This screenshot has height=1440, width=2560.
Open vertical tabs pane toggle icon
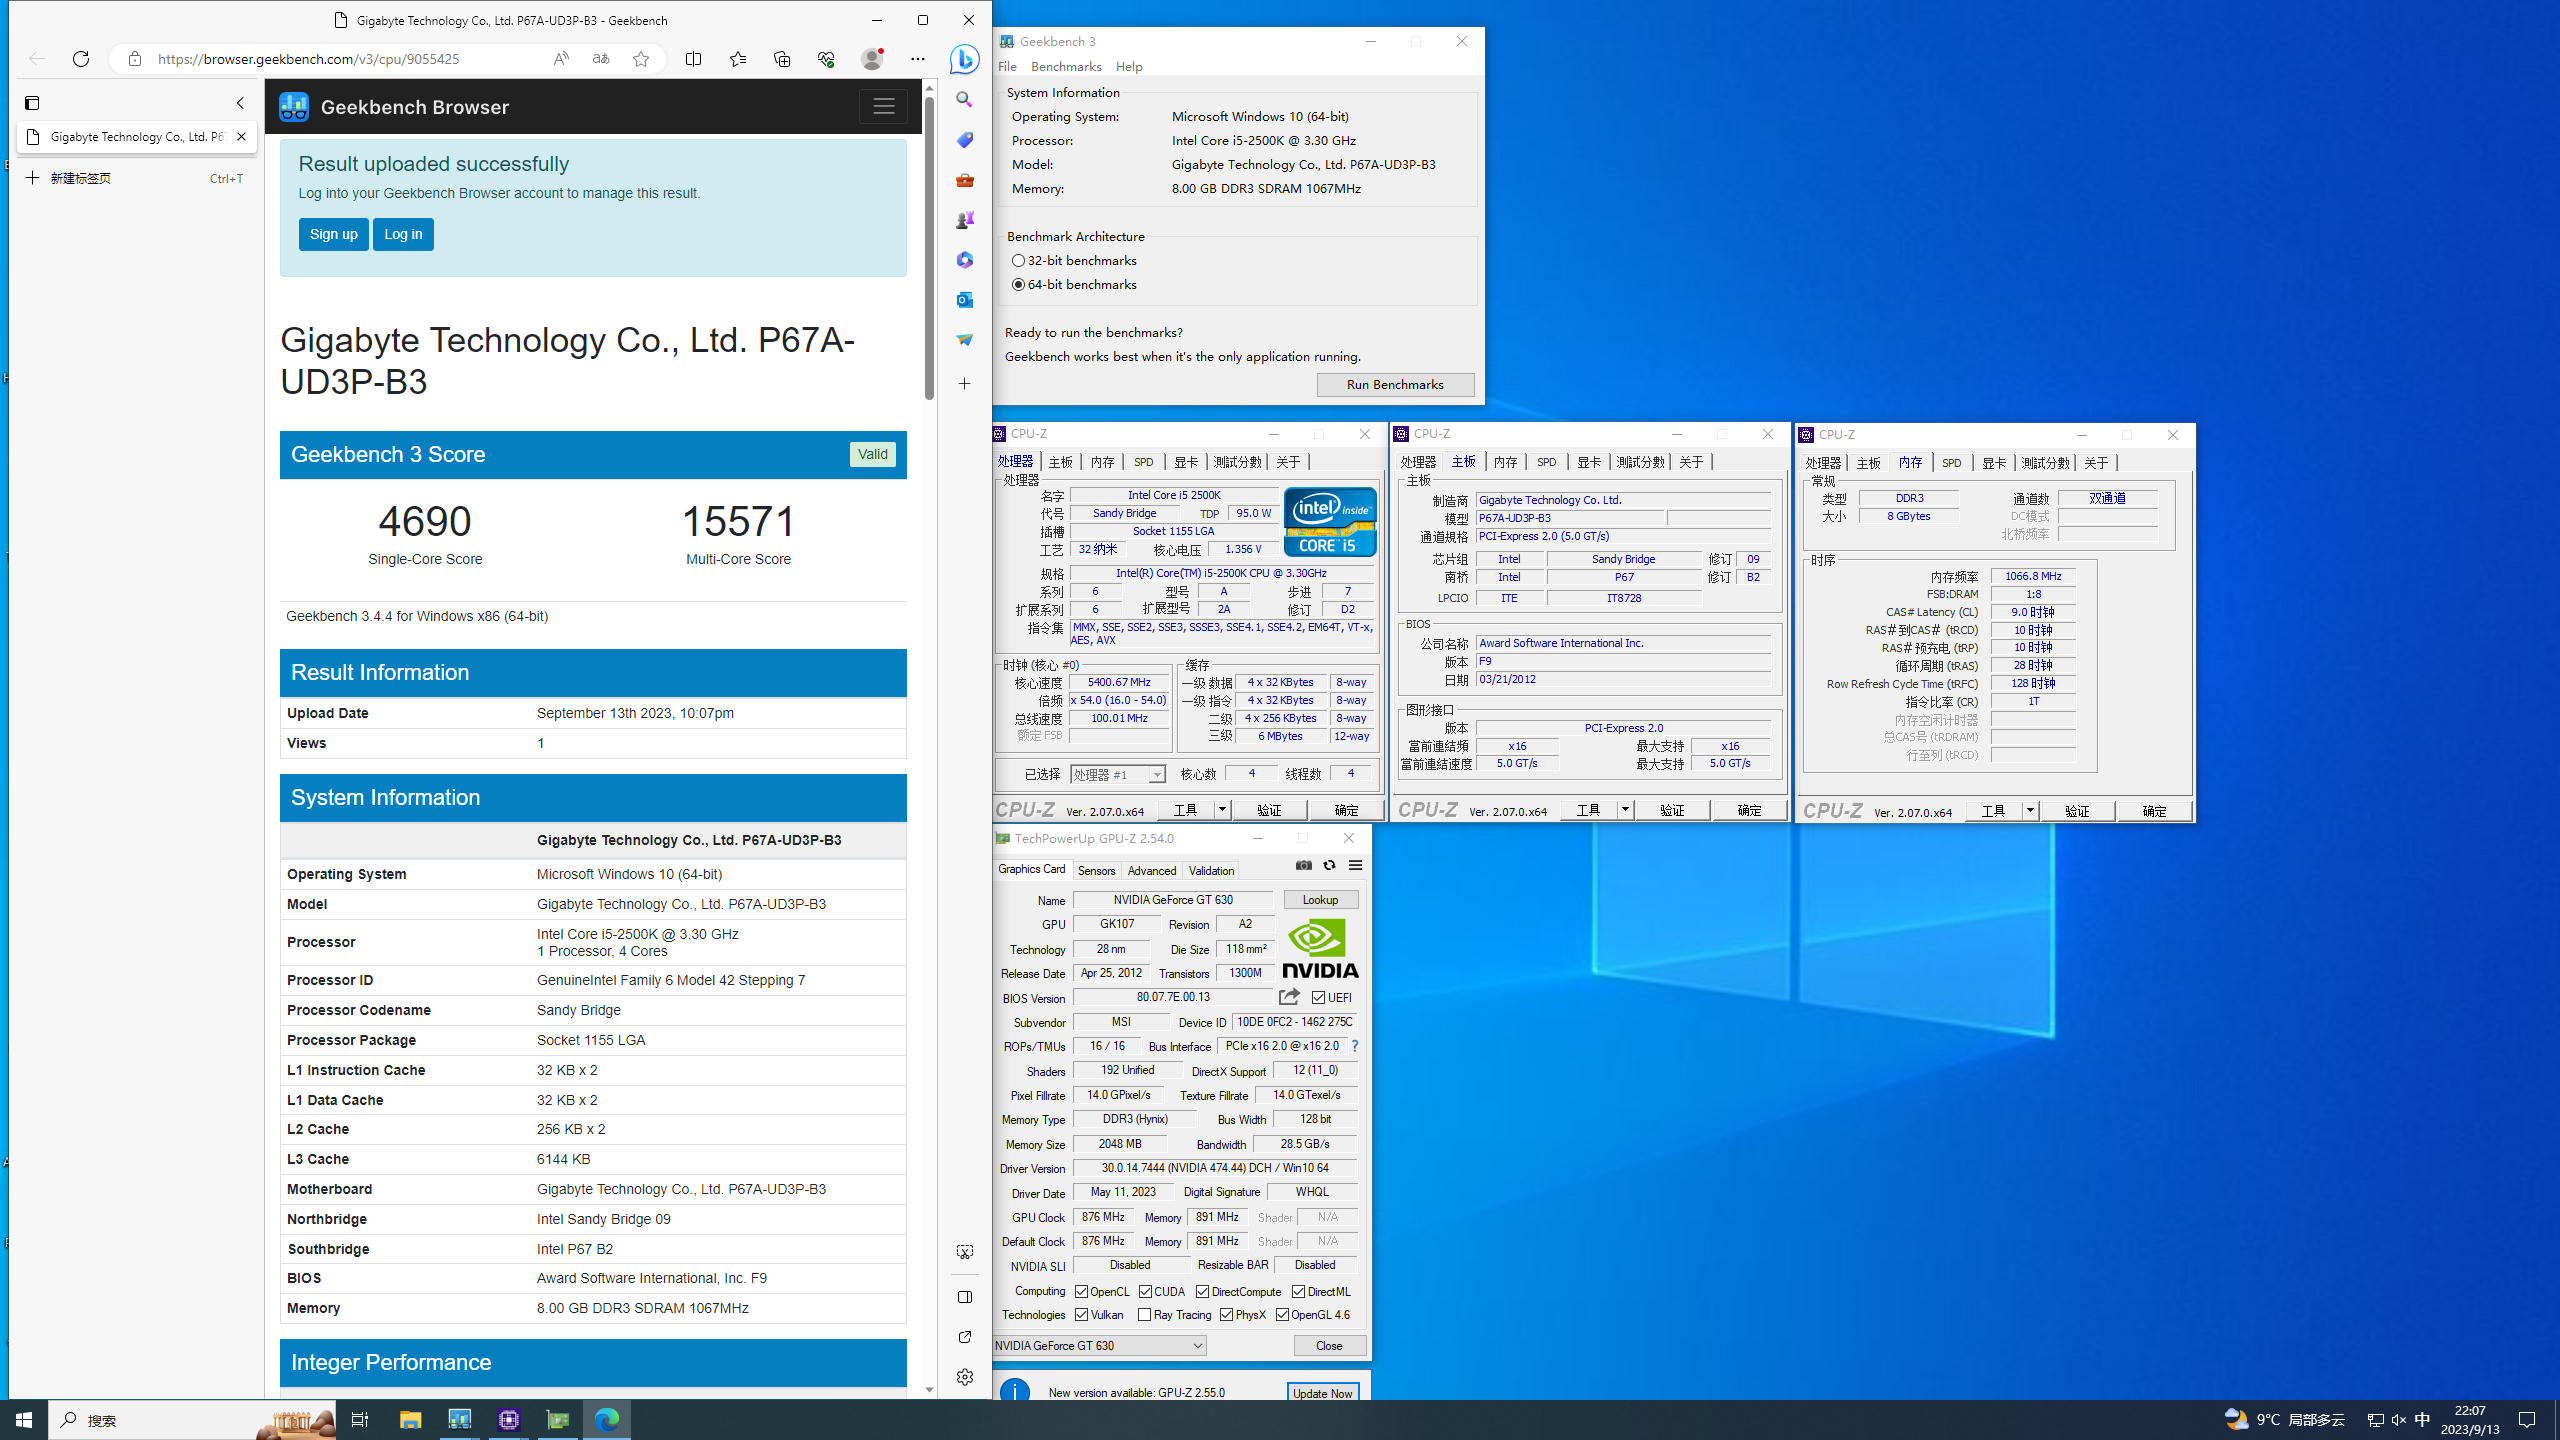[32, 103]
